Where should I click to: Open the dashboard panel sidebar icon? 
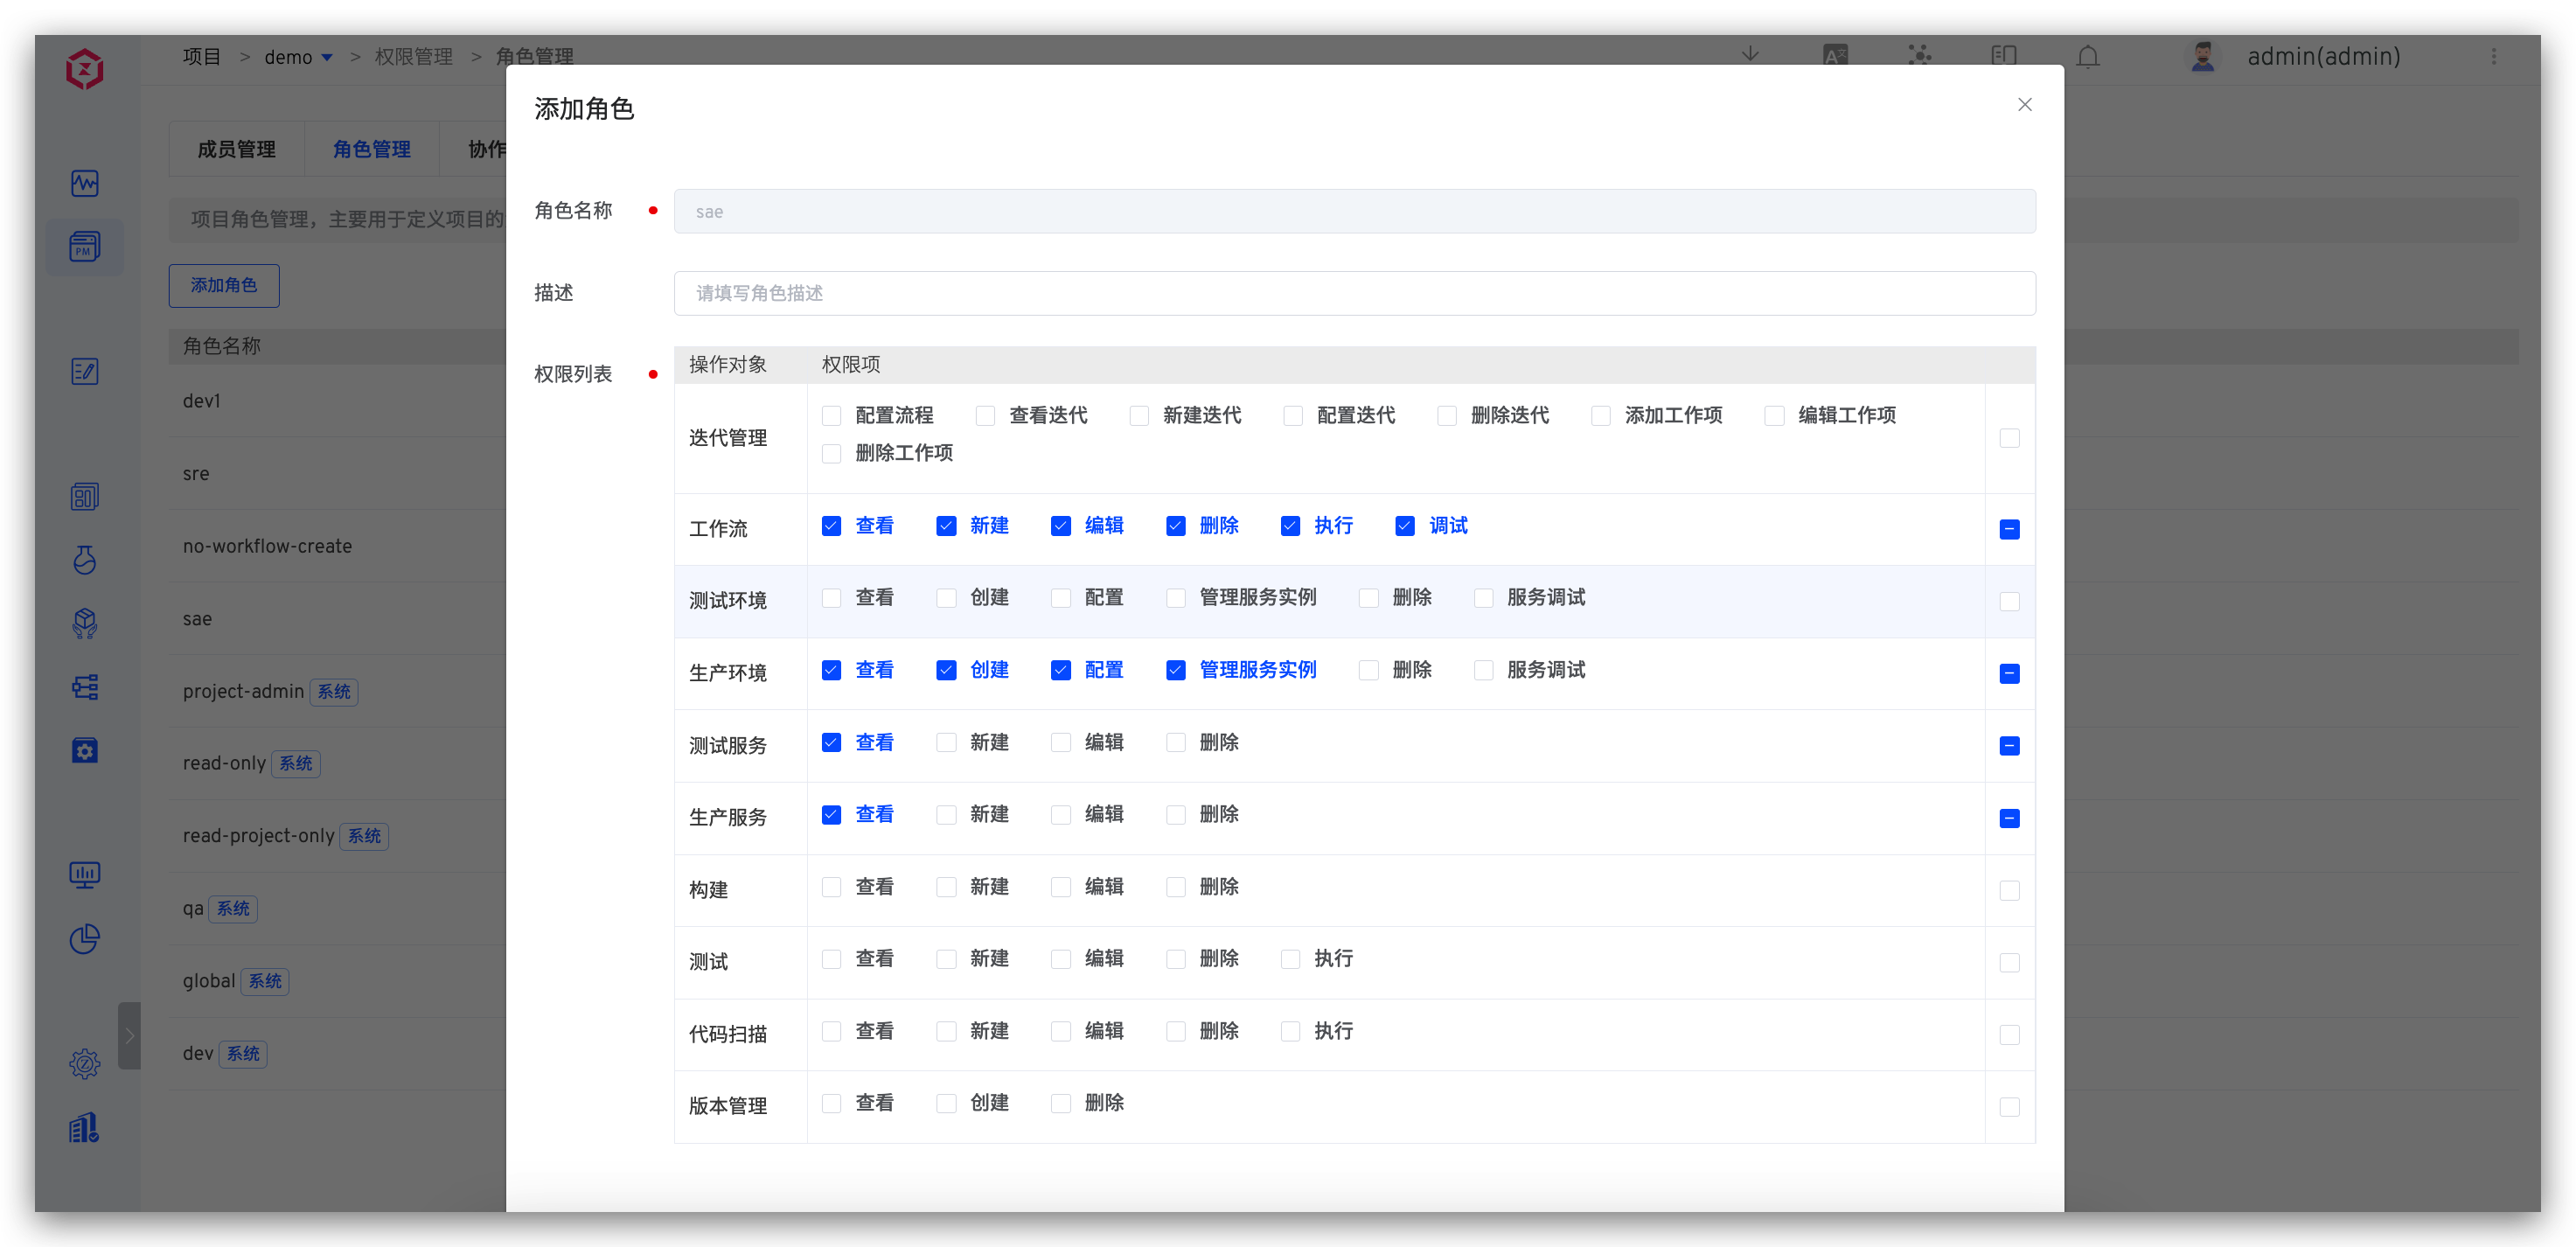pyautogui.click(x=85, y=497)
